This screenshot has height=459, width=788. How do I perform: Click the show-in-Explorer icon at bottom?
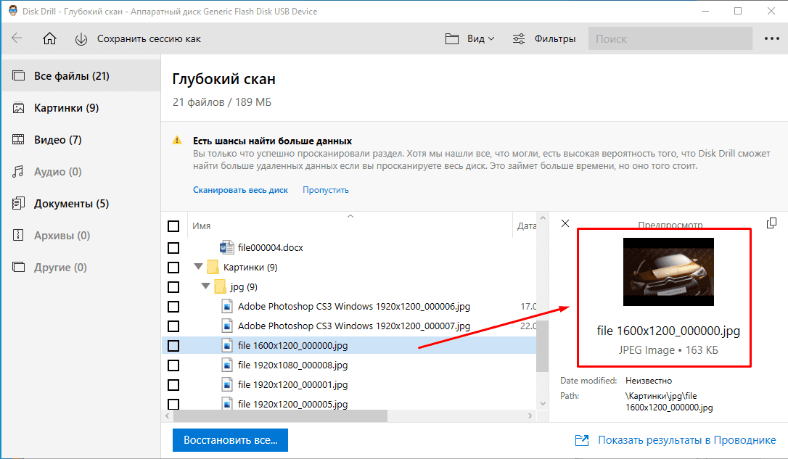coord(581,440)
